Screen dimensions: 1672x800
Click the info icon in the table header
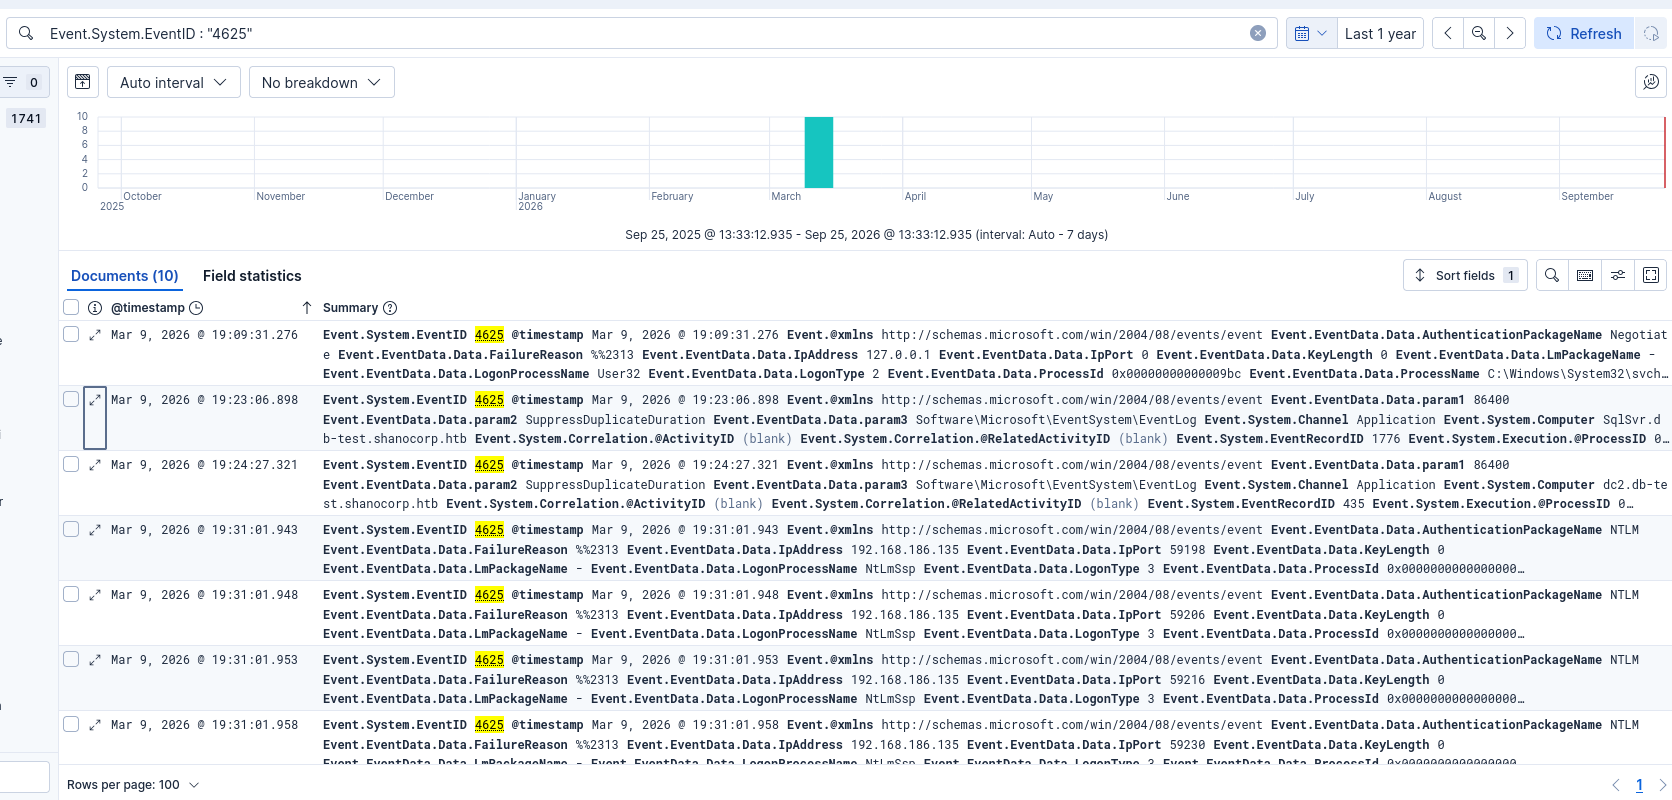[95, 308]
